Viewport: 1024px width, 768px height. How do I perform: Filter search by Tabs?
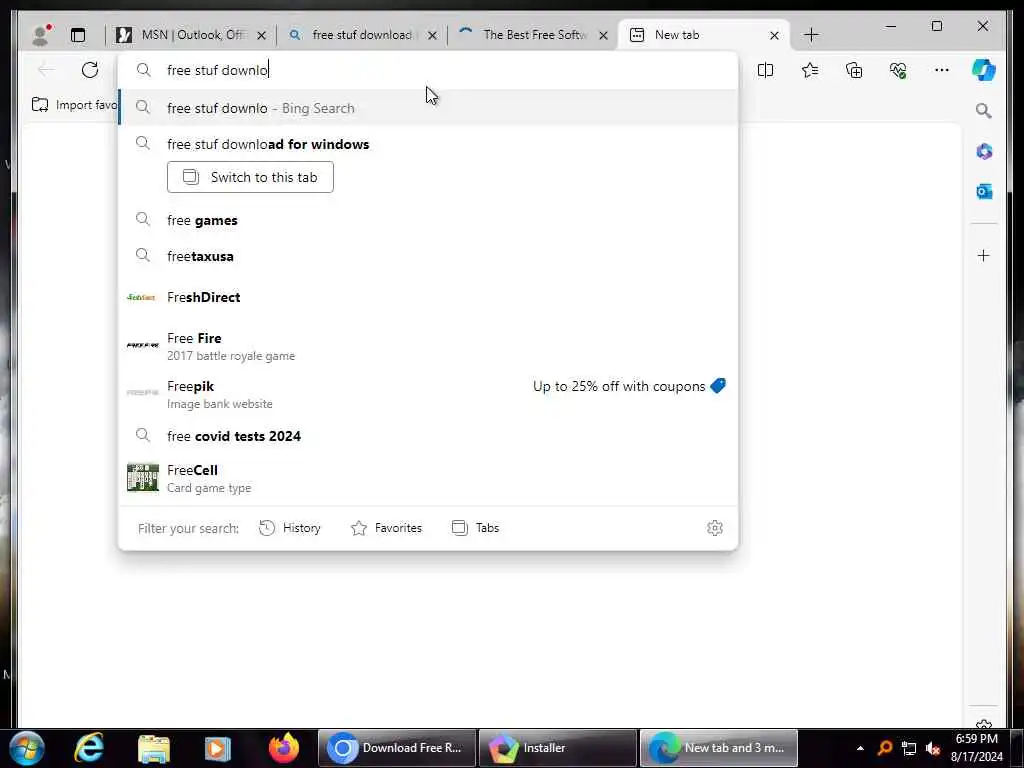[x=475, y=528]
